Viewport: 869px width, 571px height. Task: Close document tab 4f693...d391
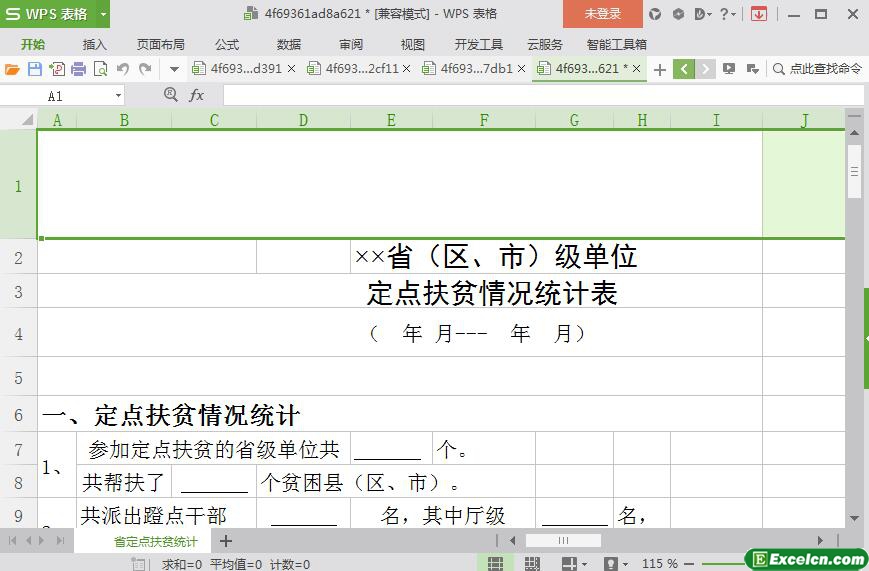[x=292, y=69]
